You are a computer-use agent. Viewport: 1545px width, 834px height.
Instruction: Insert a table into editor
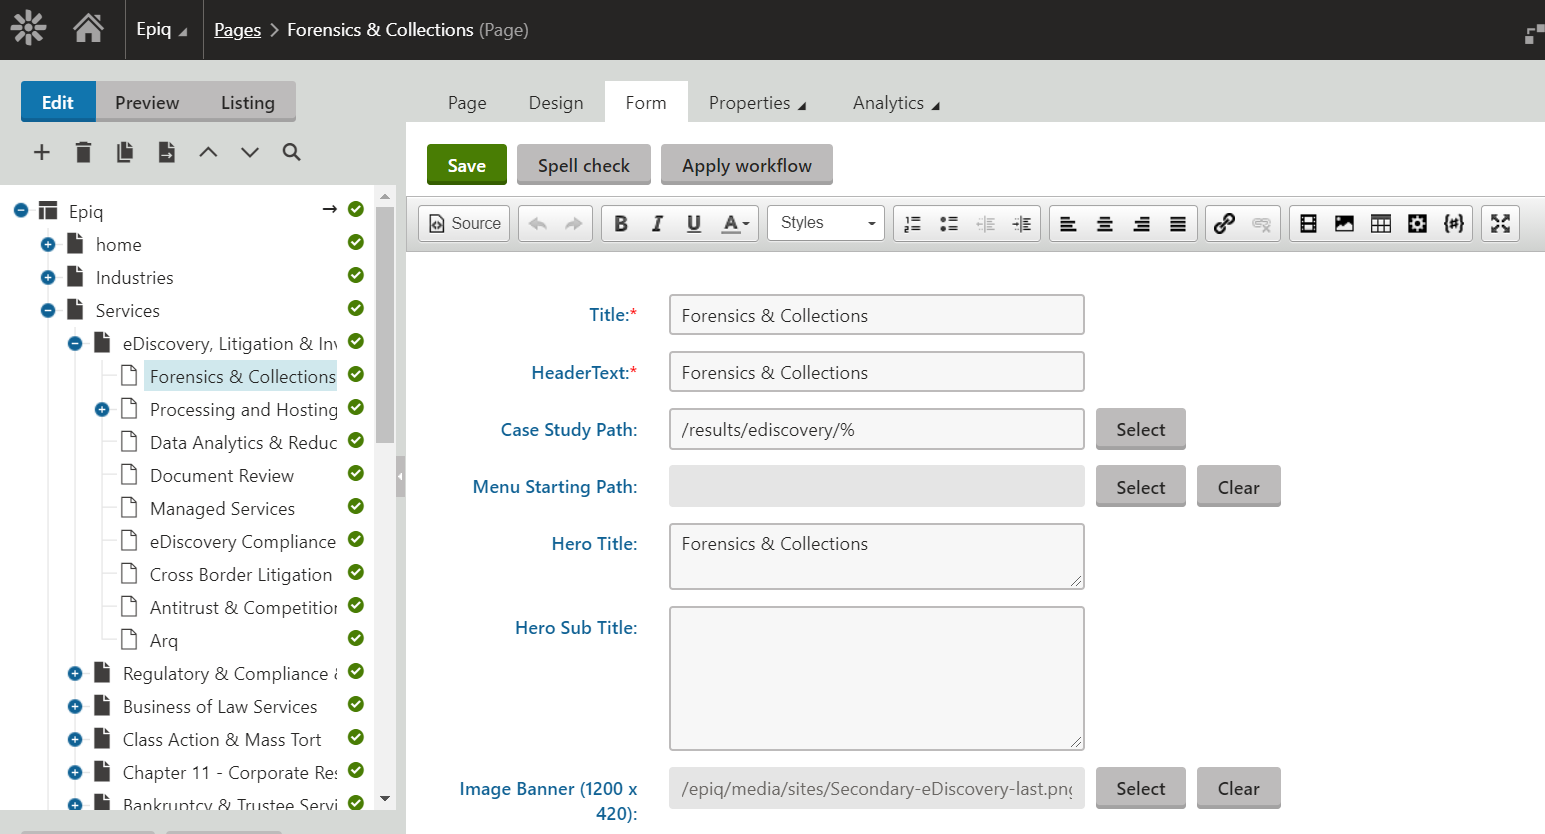(x=1380, y=224)
